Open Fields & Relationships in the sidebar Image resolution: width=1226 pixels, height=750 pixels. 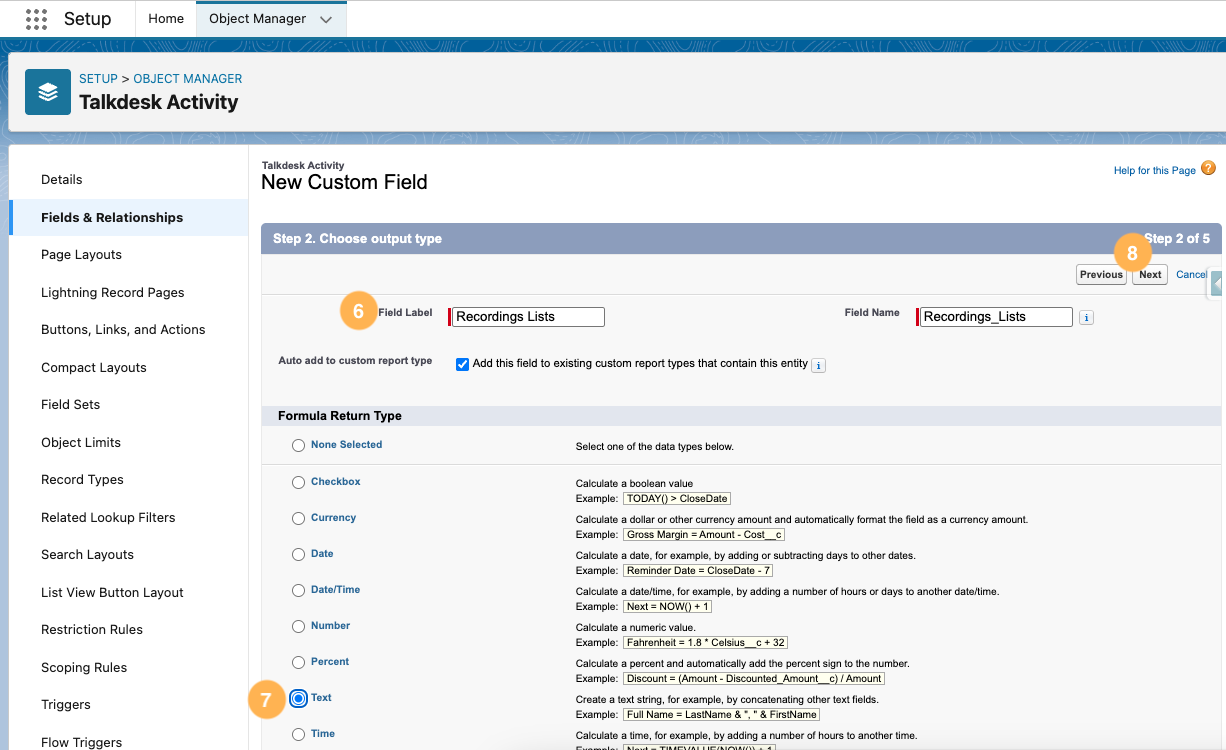click(112, 217)
